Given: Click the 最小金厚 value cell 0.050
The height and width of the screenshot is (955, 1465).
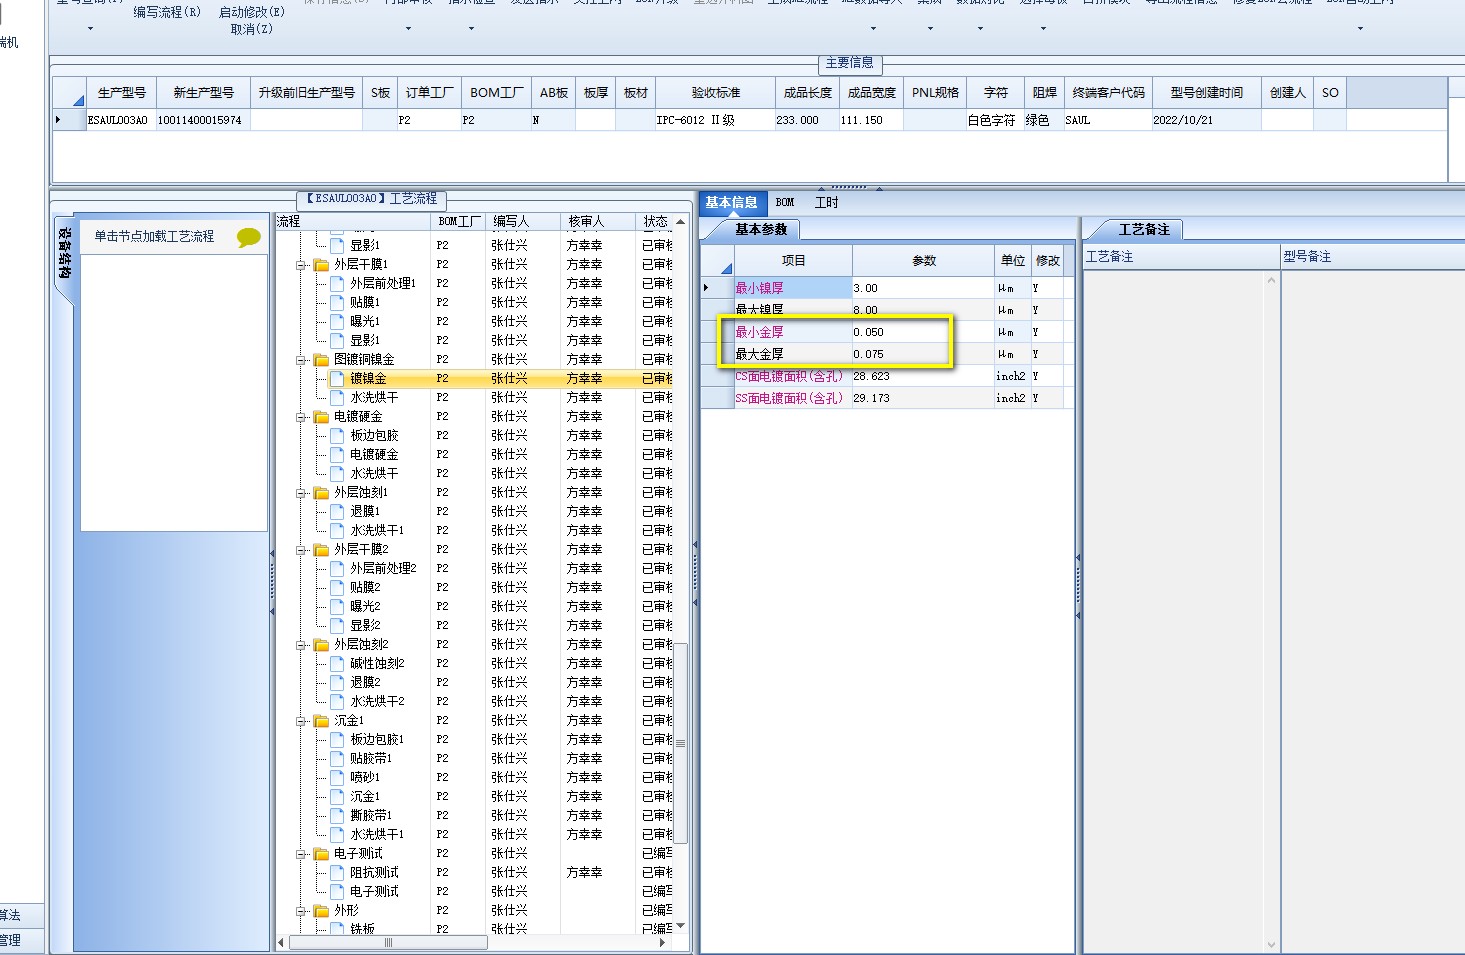Looking at the screenshot, I should (922, 332).
